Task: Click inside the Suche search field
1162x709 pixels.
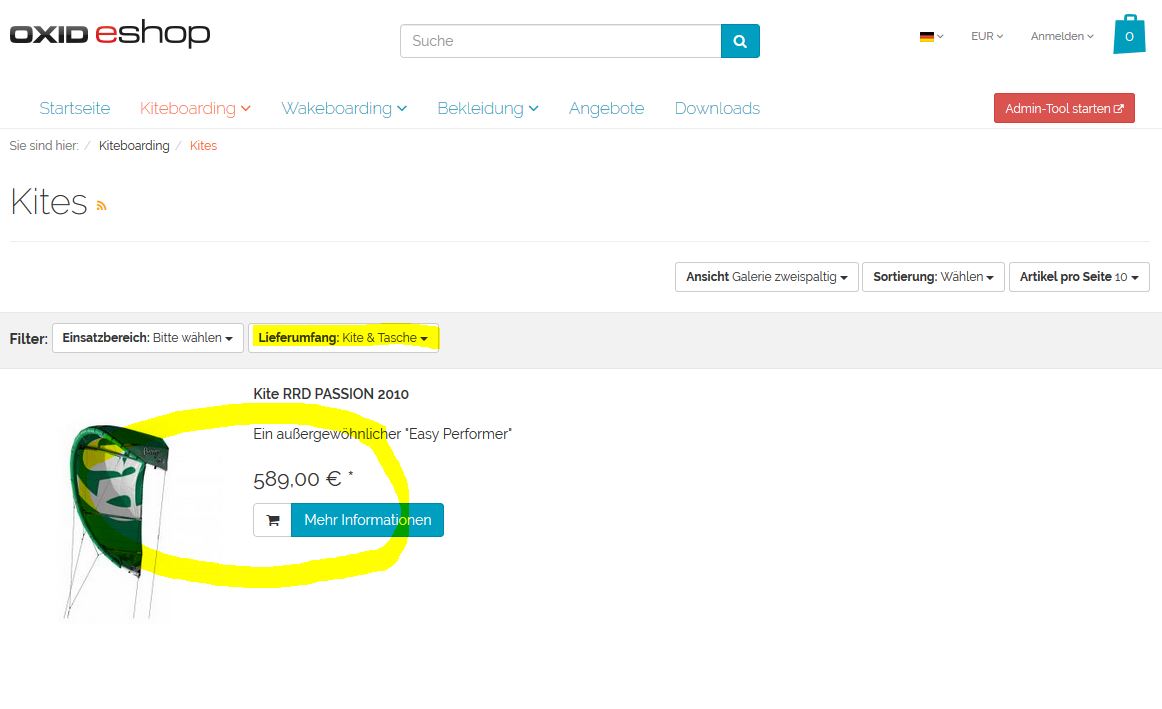Action: [x=560, y=41]
